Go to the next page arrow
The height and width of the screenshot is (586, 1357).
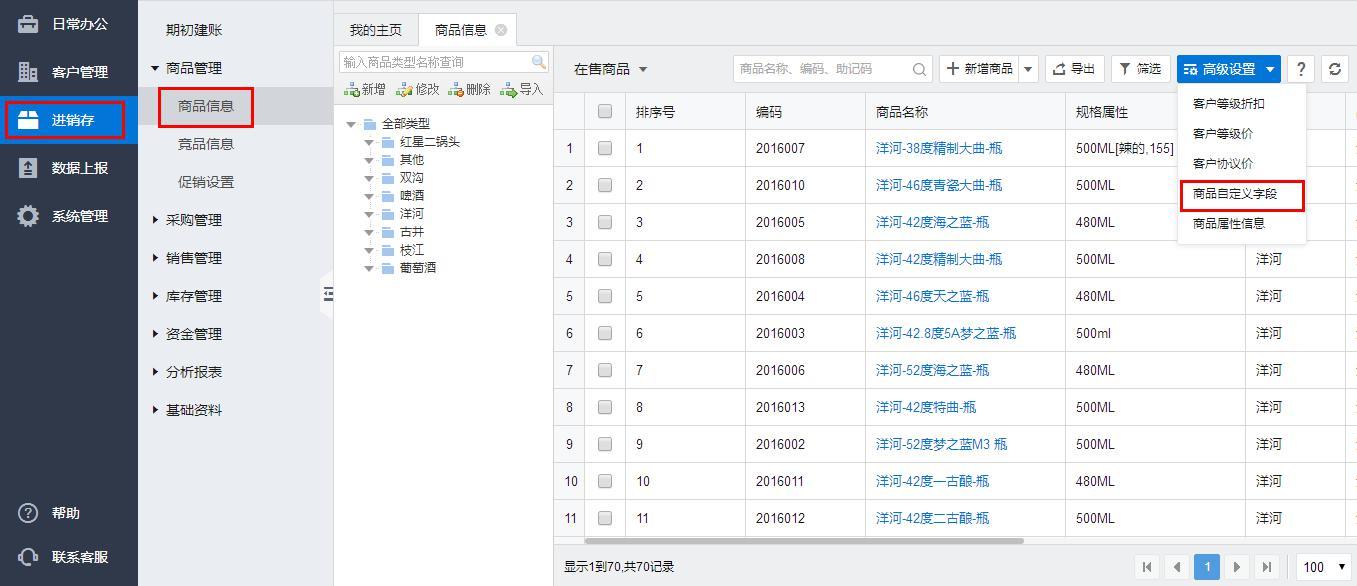1237,567
